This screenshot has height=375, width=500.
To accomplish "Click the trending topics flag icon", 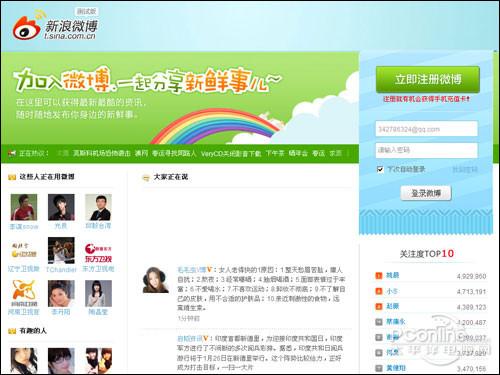I will click(12, 153).
